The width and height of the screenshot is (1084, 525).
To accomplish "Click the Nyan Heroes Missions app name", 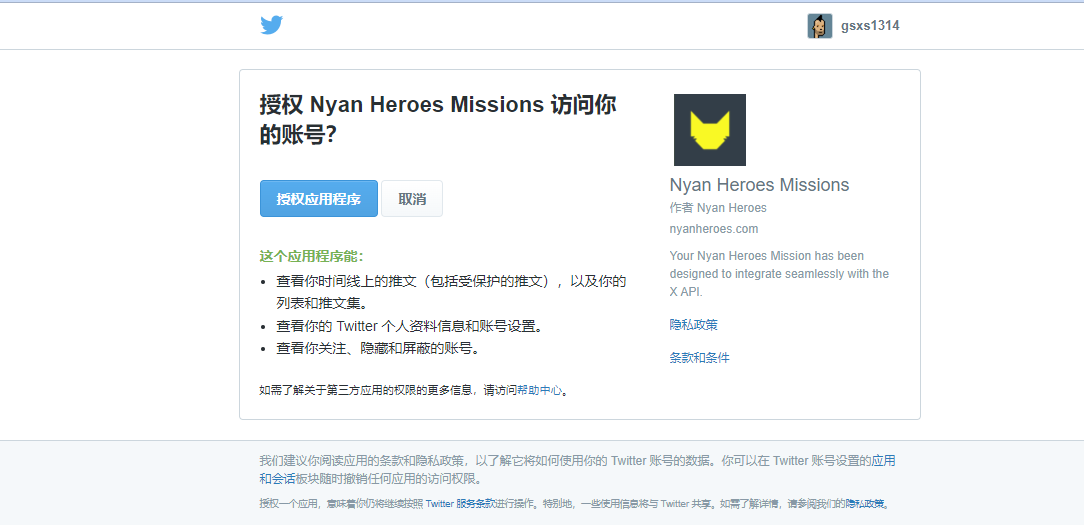I will pos(759,185).
